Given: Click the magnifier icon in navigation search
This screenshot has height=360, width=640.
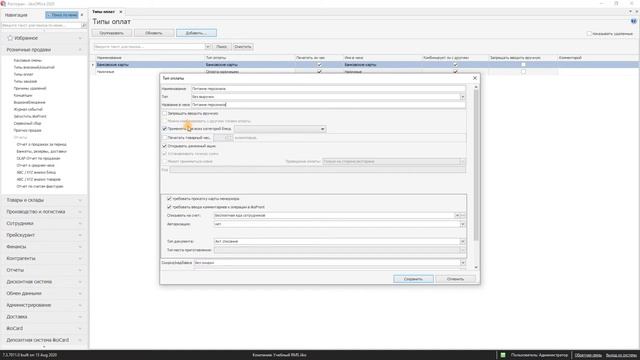Looking at the screenshot, I should (x=84, y=25).
